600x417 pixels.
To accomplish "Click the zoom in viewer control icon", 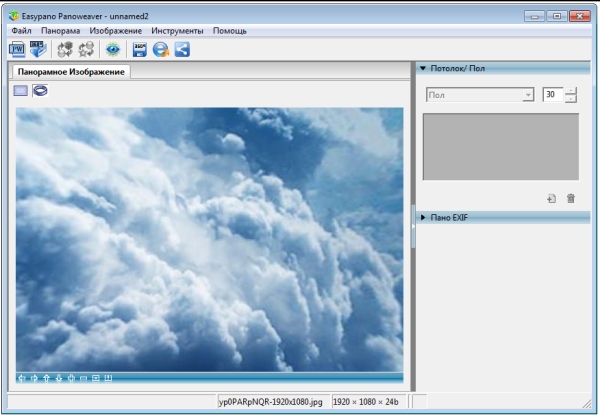I will point(71,378).
